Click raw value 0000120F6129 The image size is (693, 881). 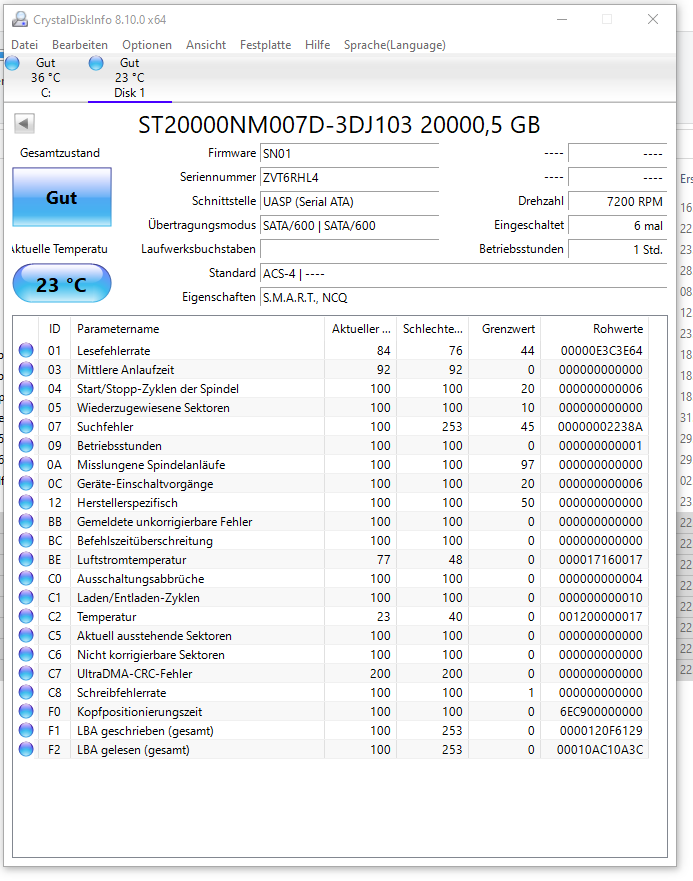601,731
